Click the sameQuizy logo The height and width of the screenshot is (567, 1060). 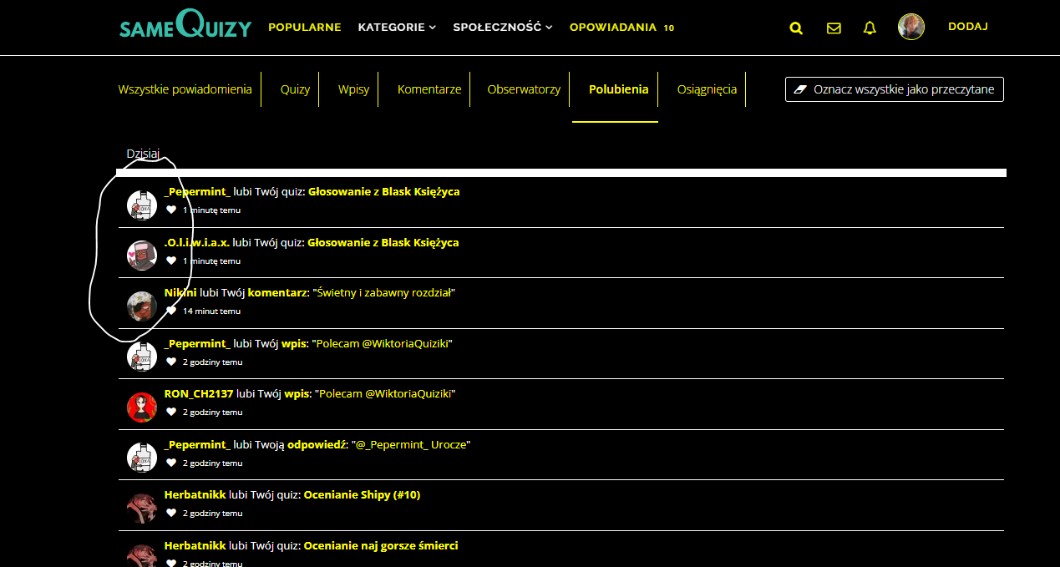(185, 27)
